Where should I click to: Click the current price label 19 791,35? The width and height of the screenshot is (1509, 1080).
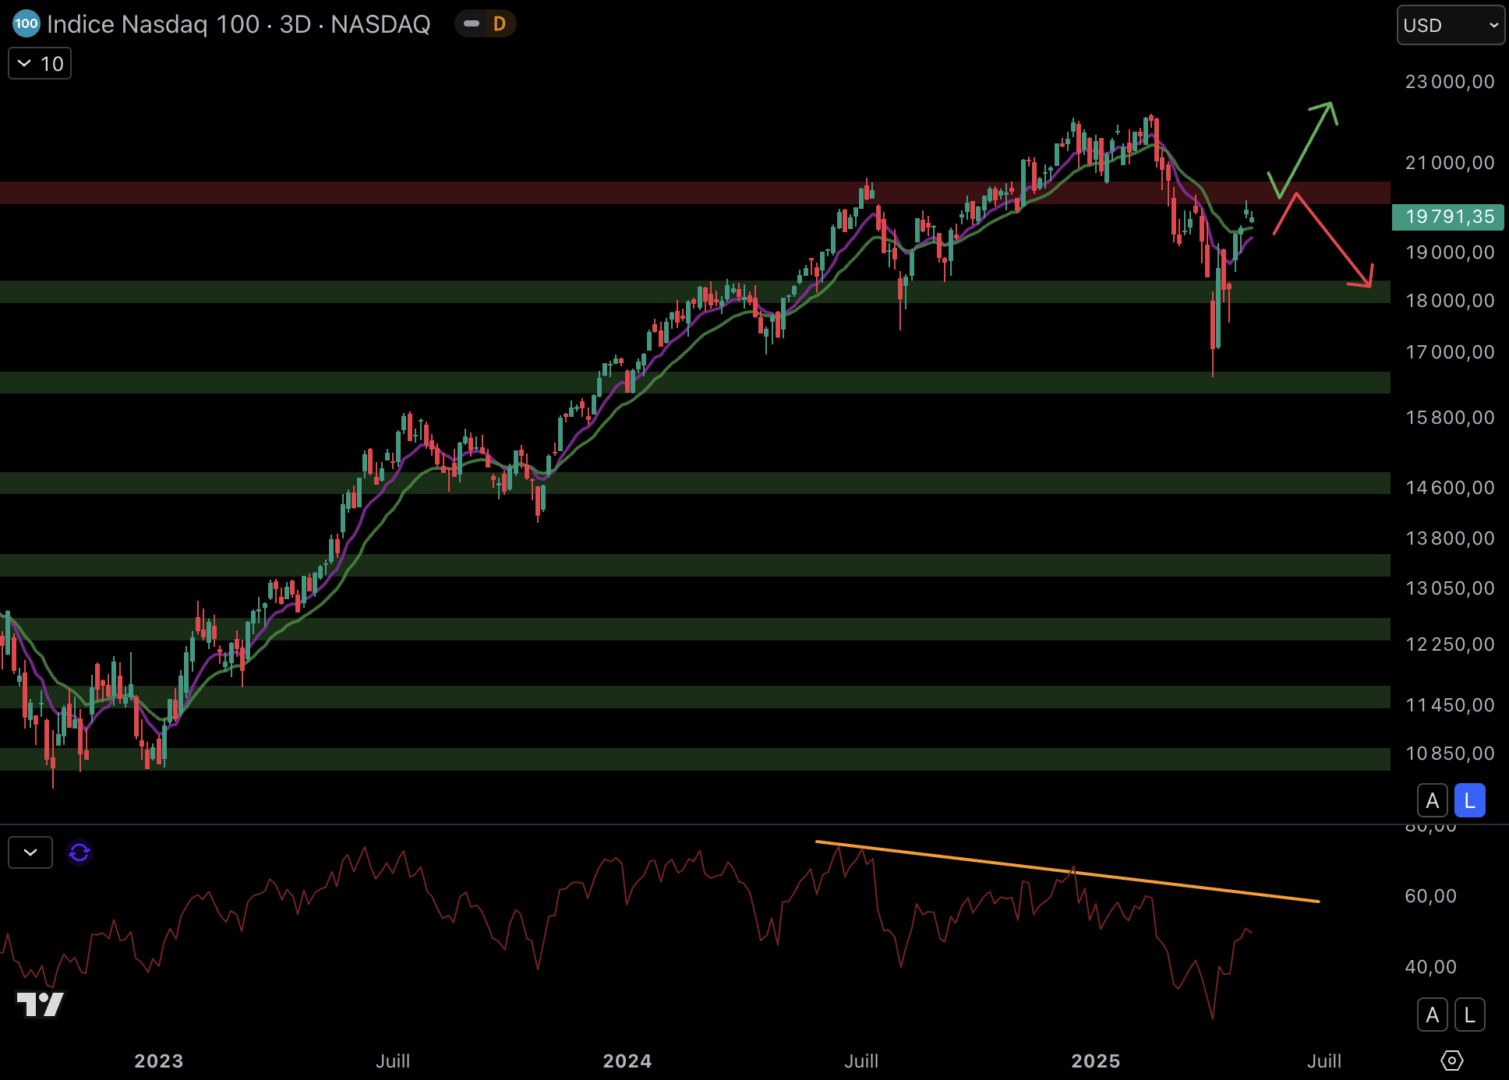point(1448,216)
